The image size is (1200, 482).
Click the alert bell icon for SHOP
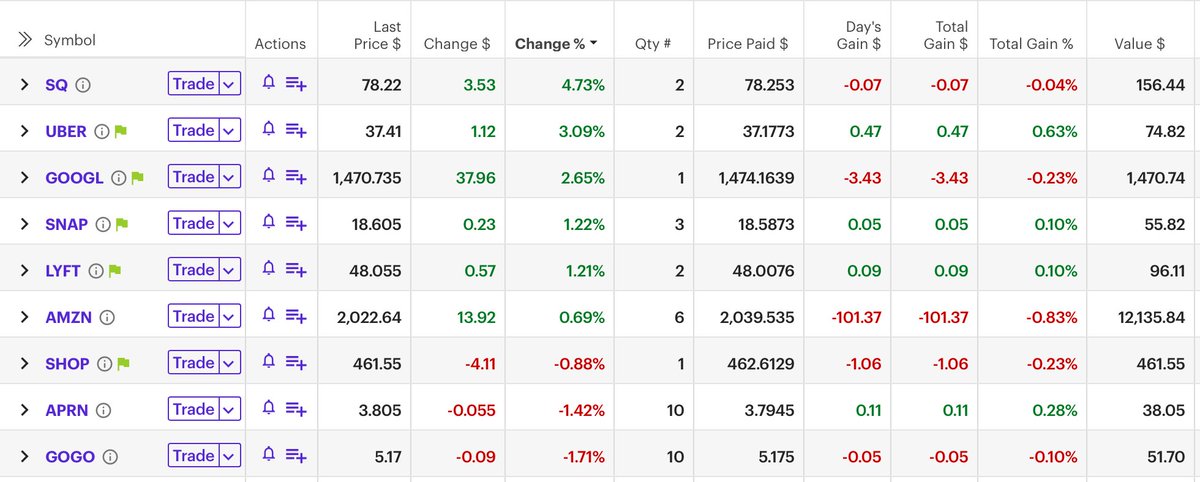pyautogui.click(x=268, y=363)
